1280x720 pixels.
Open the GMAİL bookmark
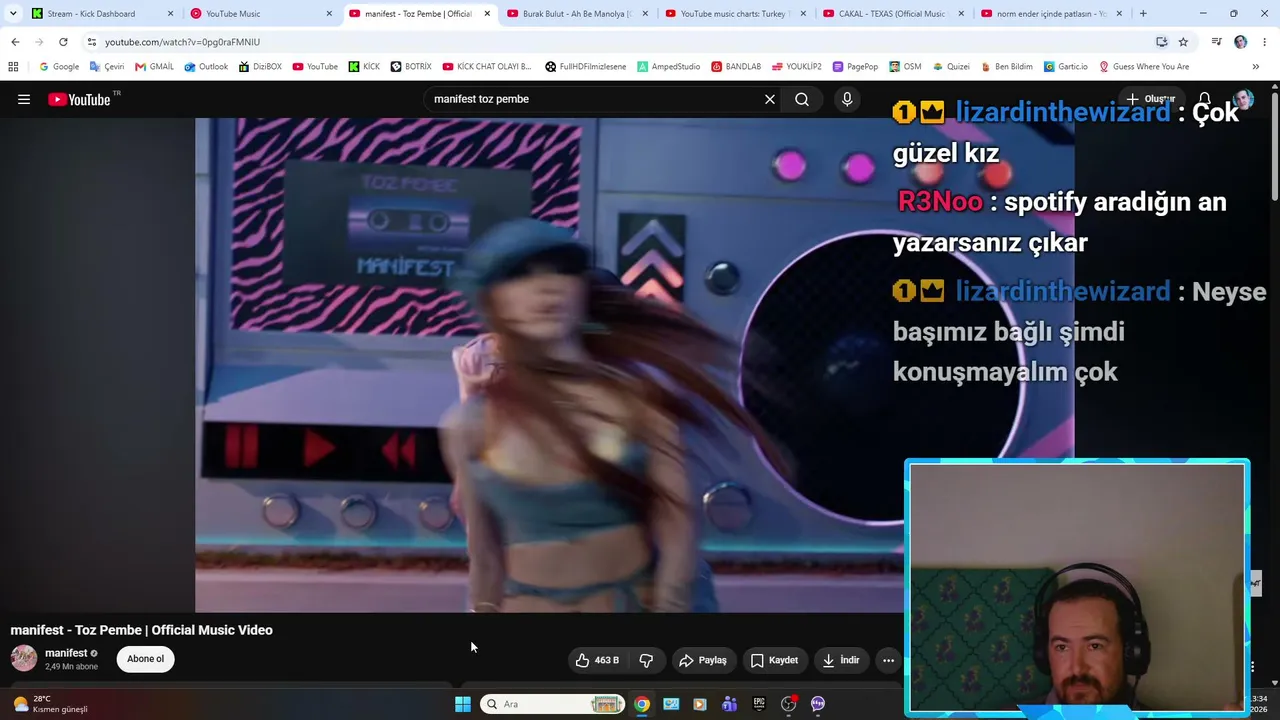pos(155,67)
